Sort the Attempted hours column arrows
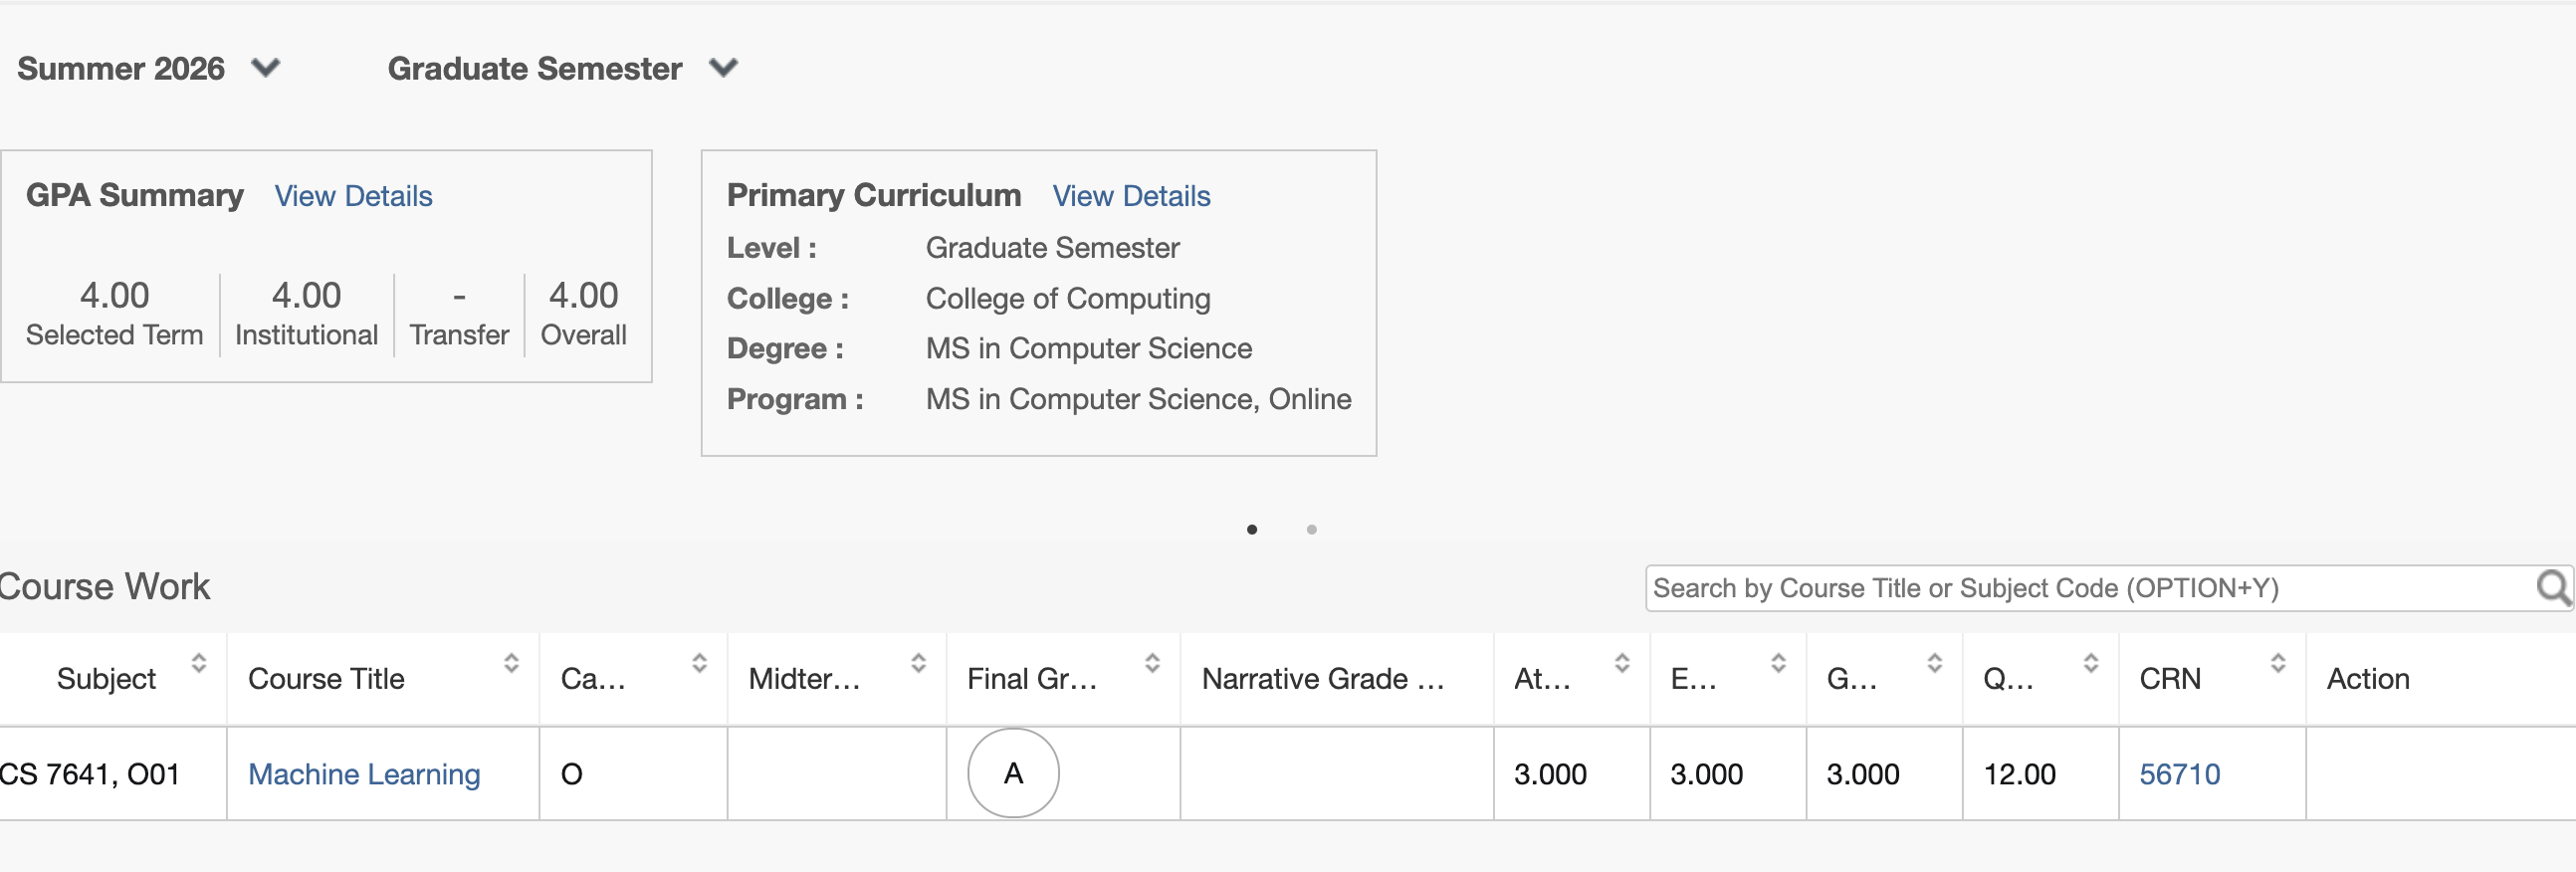The height and width of the screenshot is (872, 2576). coord(1622,663)
